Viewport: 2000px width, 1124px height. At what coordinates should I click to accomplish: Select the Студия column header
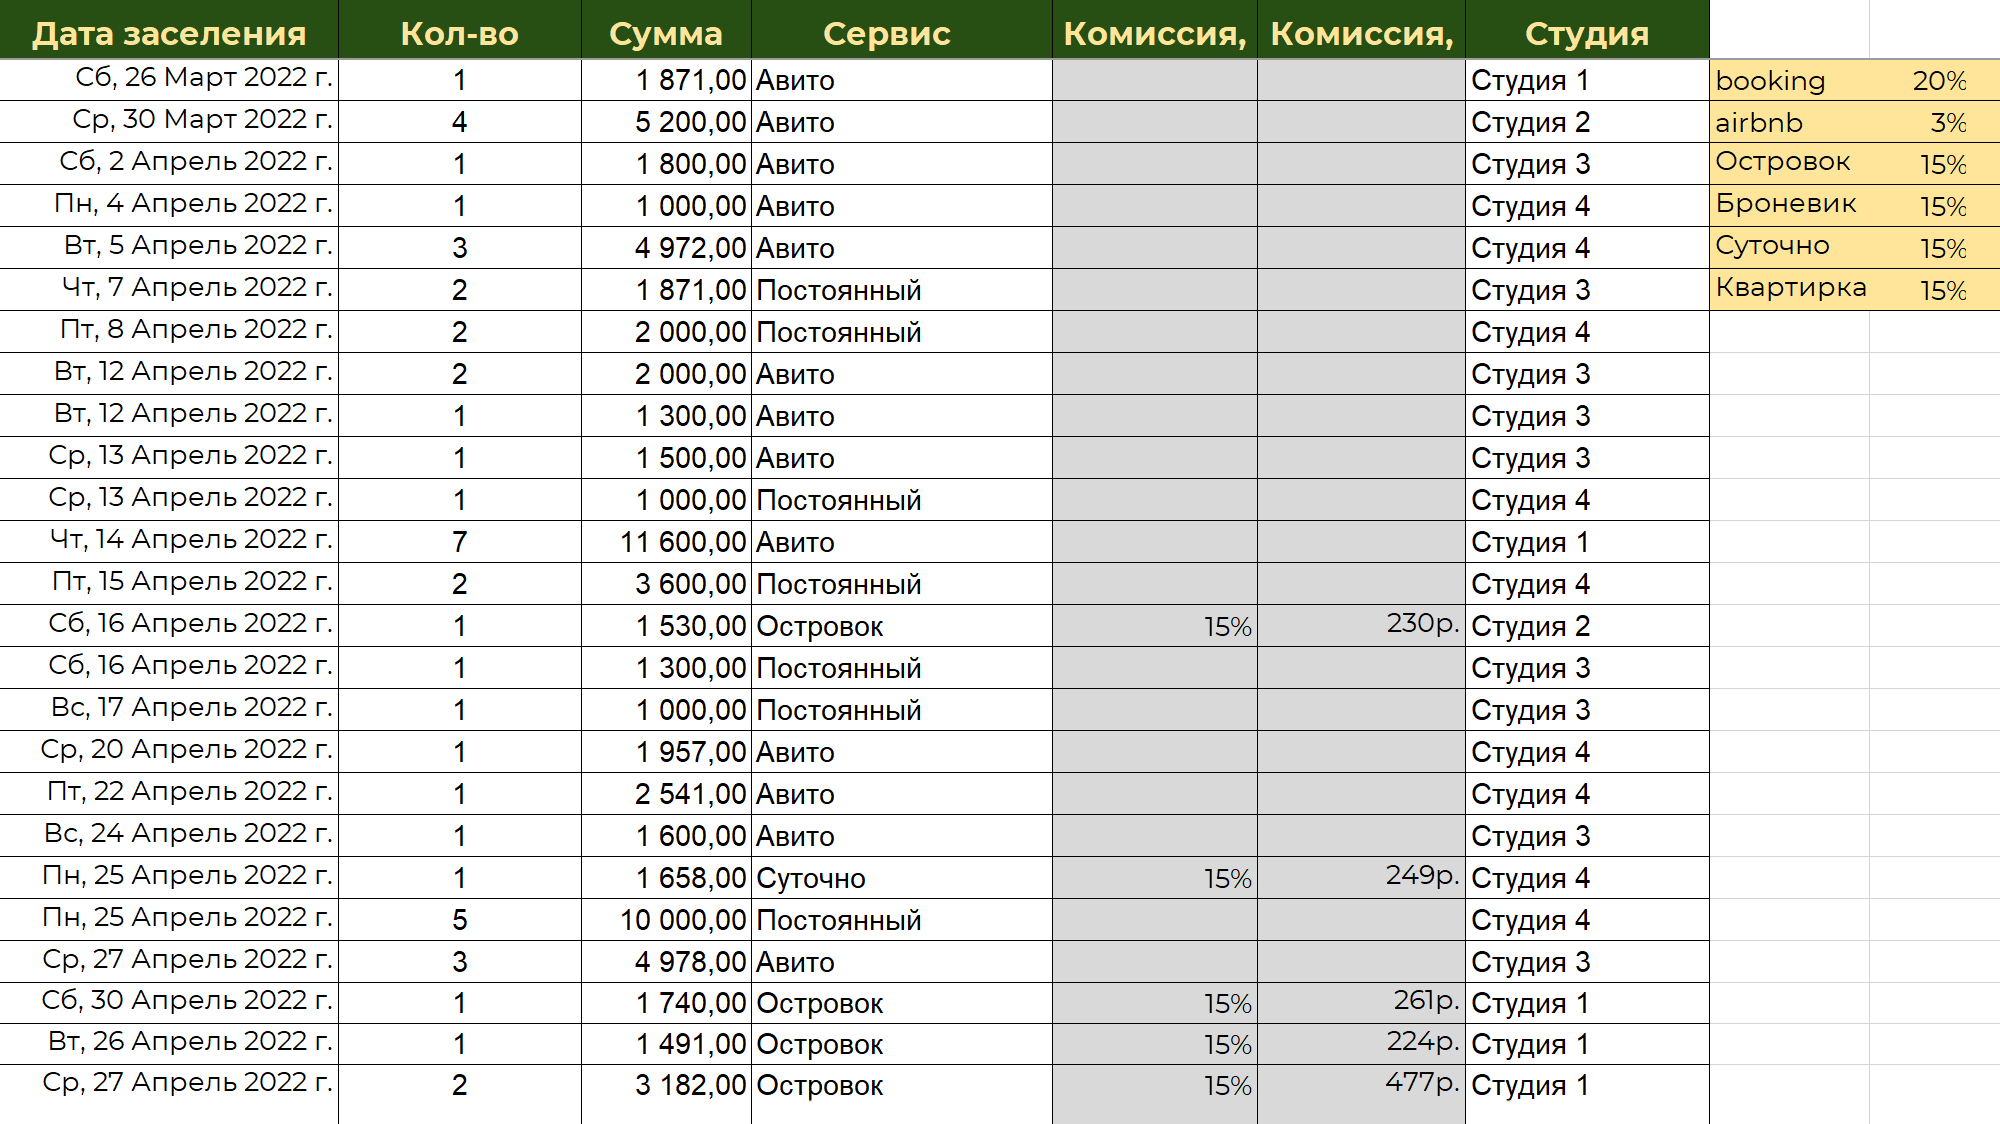pos(1587,30)
